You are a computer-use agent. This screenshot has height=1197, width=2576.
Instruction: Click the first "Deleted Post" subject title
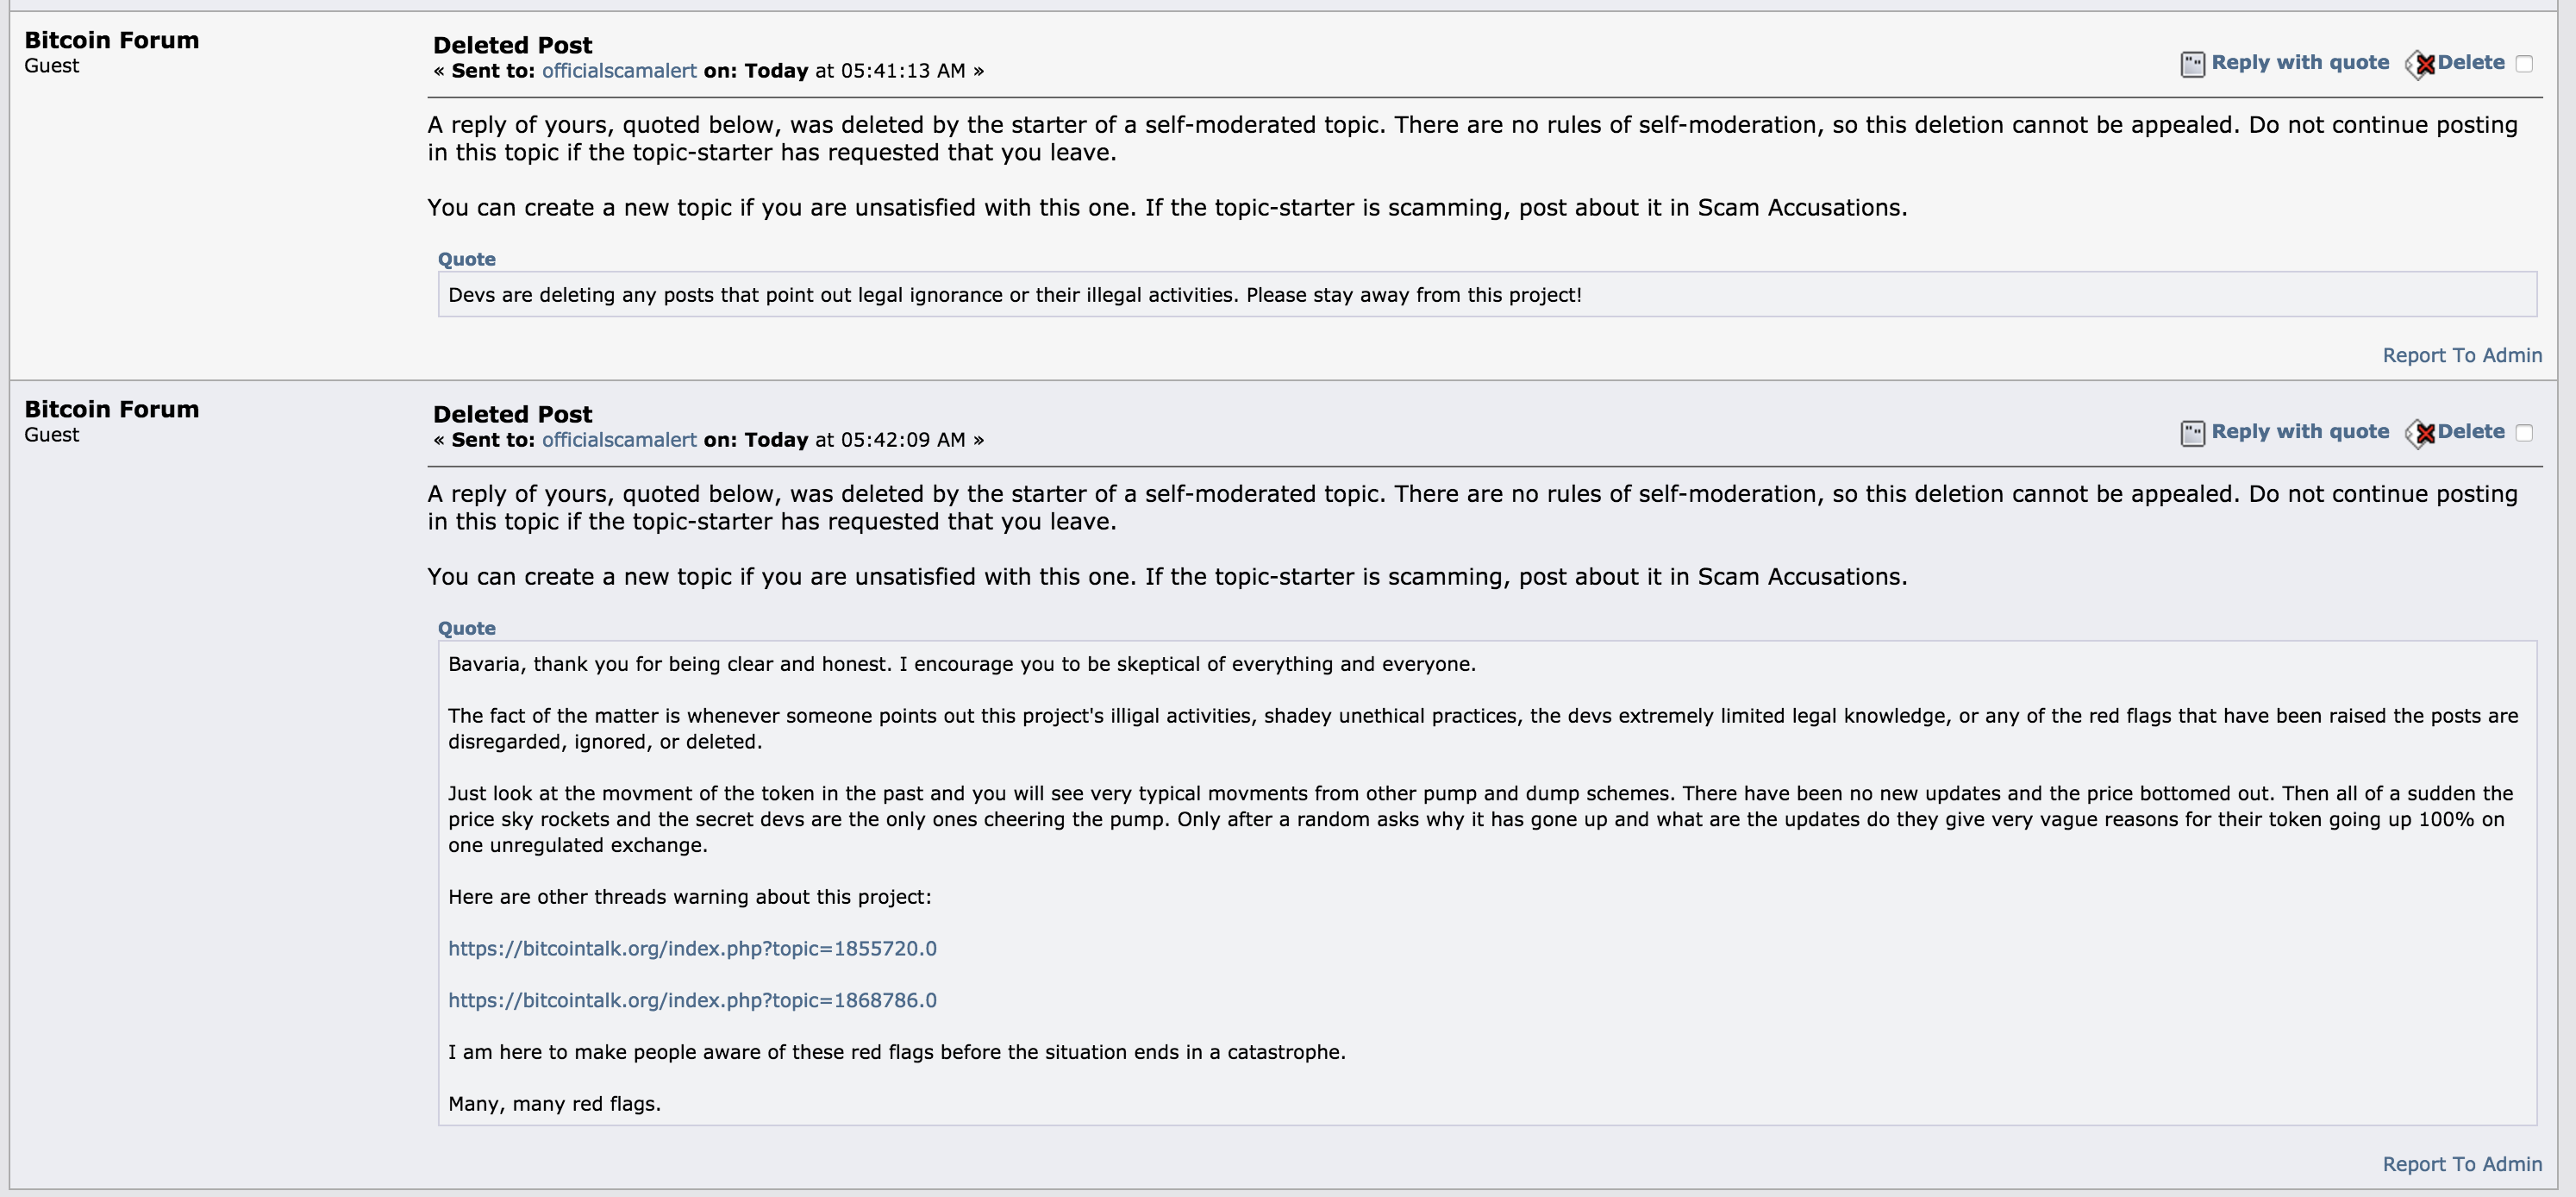[x=513, y=45]
